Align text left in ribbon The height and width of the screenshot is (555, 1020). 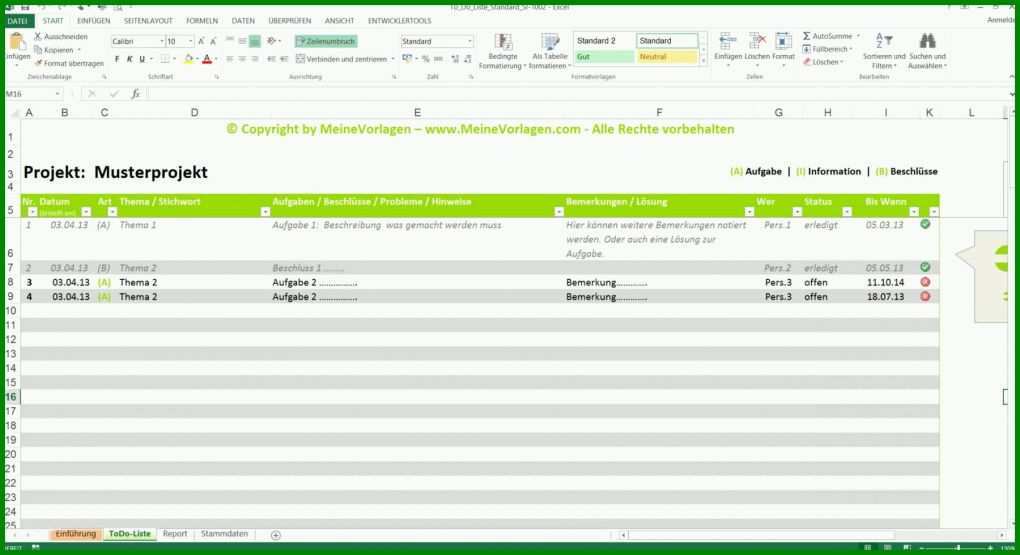[x=230, y=59]
